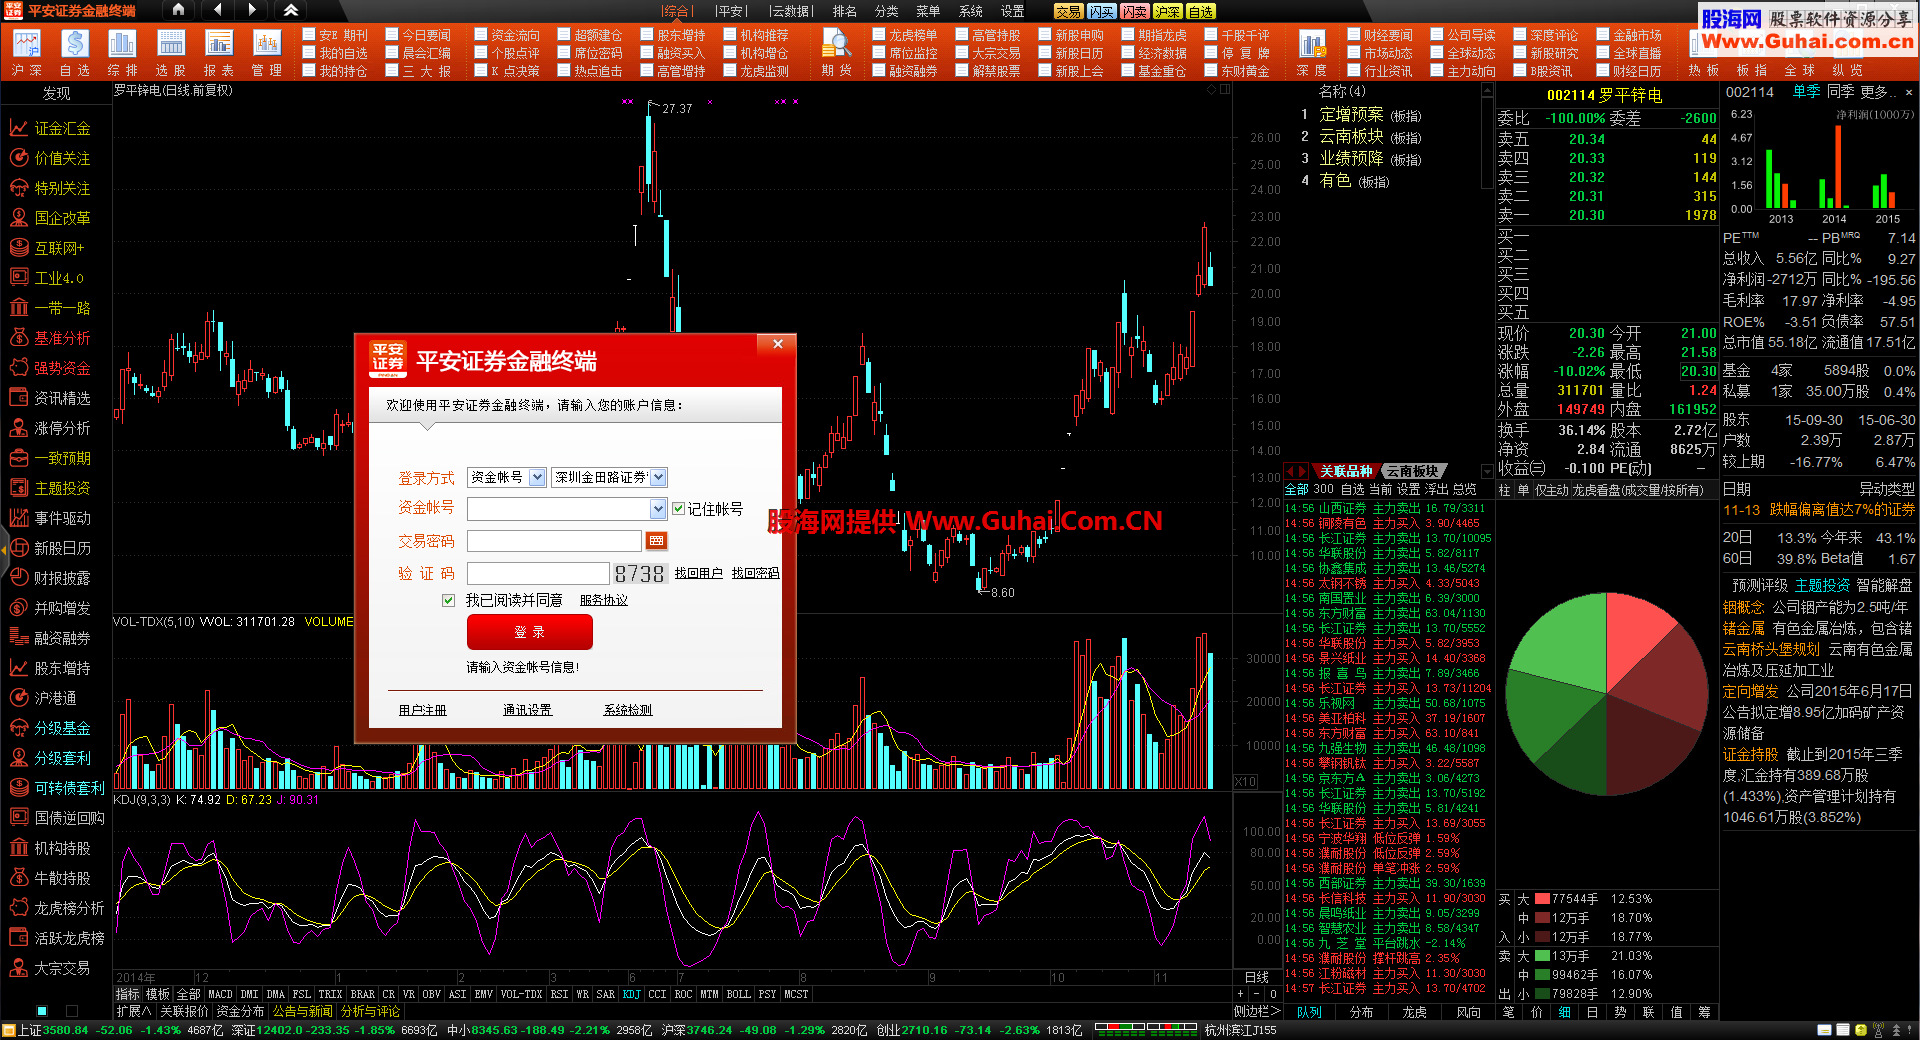Check the 股东增持 toolbar checkbox

(647, 35)
